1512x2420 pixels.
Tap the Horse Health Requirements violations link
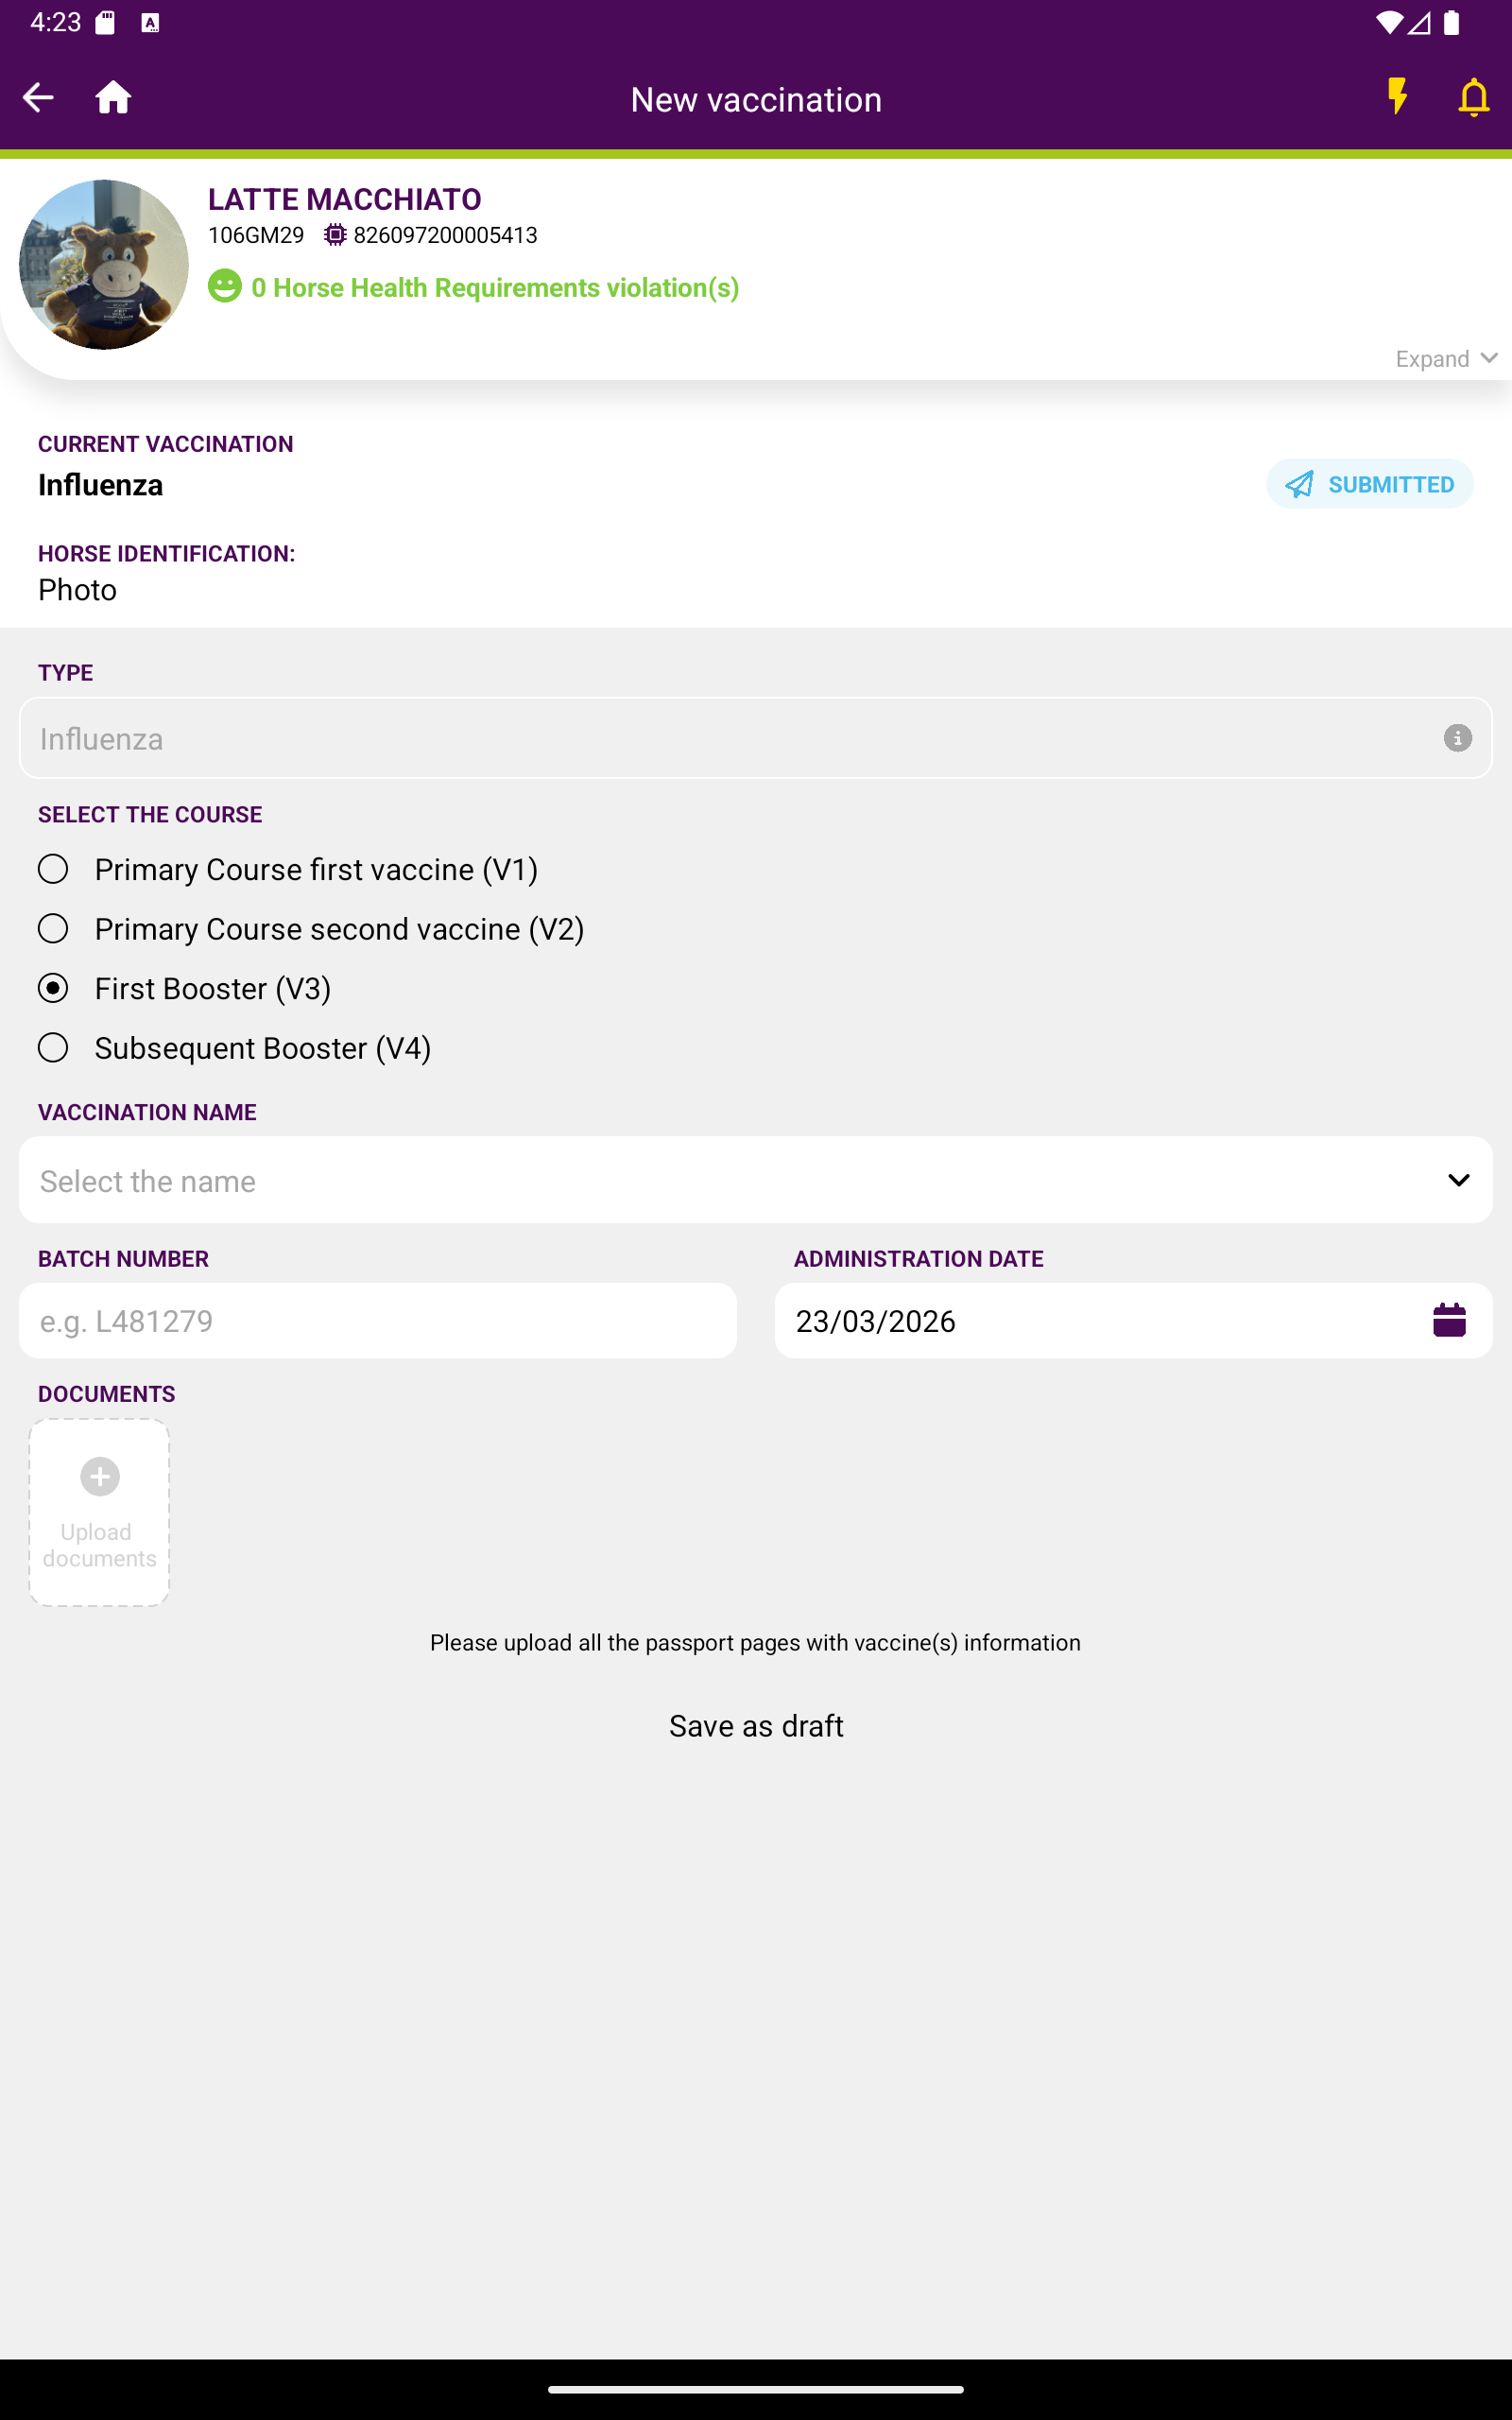495,288
